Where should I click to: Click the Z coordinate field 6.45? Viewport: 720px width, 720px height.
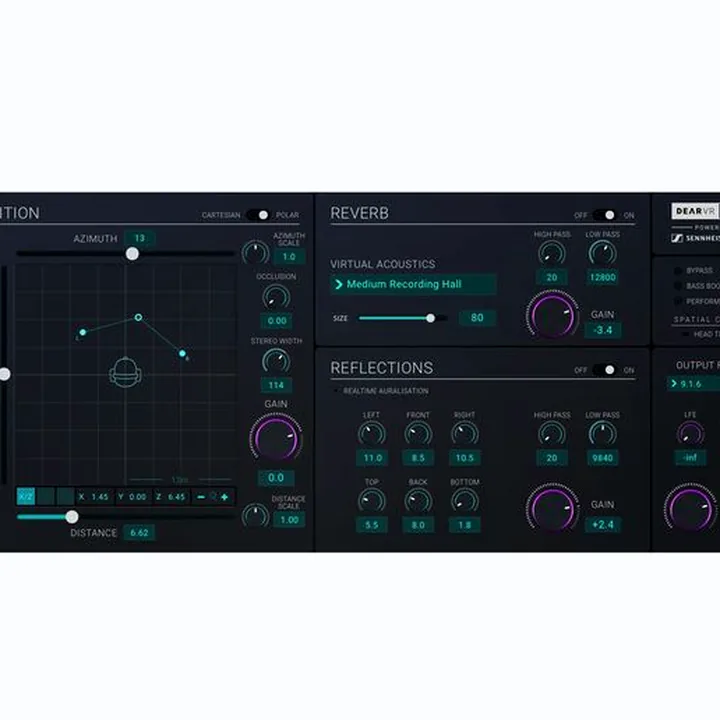coord(171,497)
